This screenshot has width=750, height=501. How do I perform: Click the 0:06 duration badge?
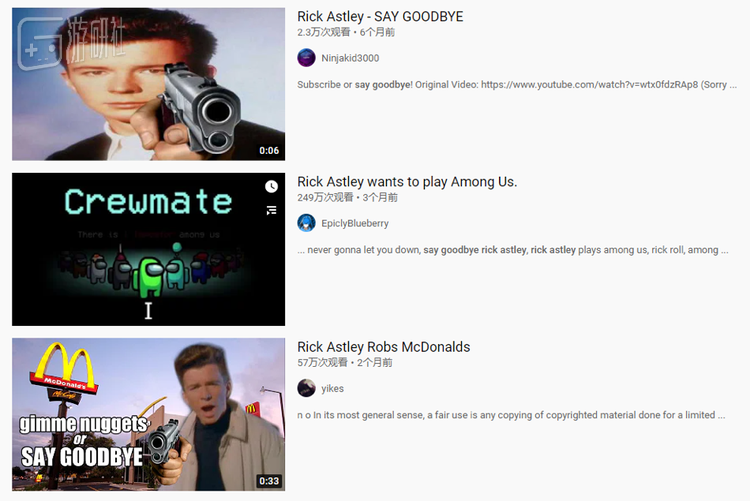(269, 150)
